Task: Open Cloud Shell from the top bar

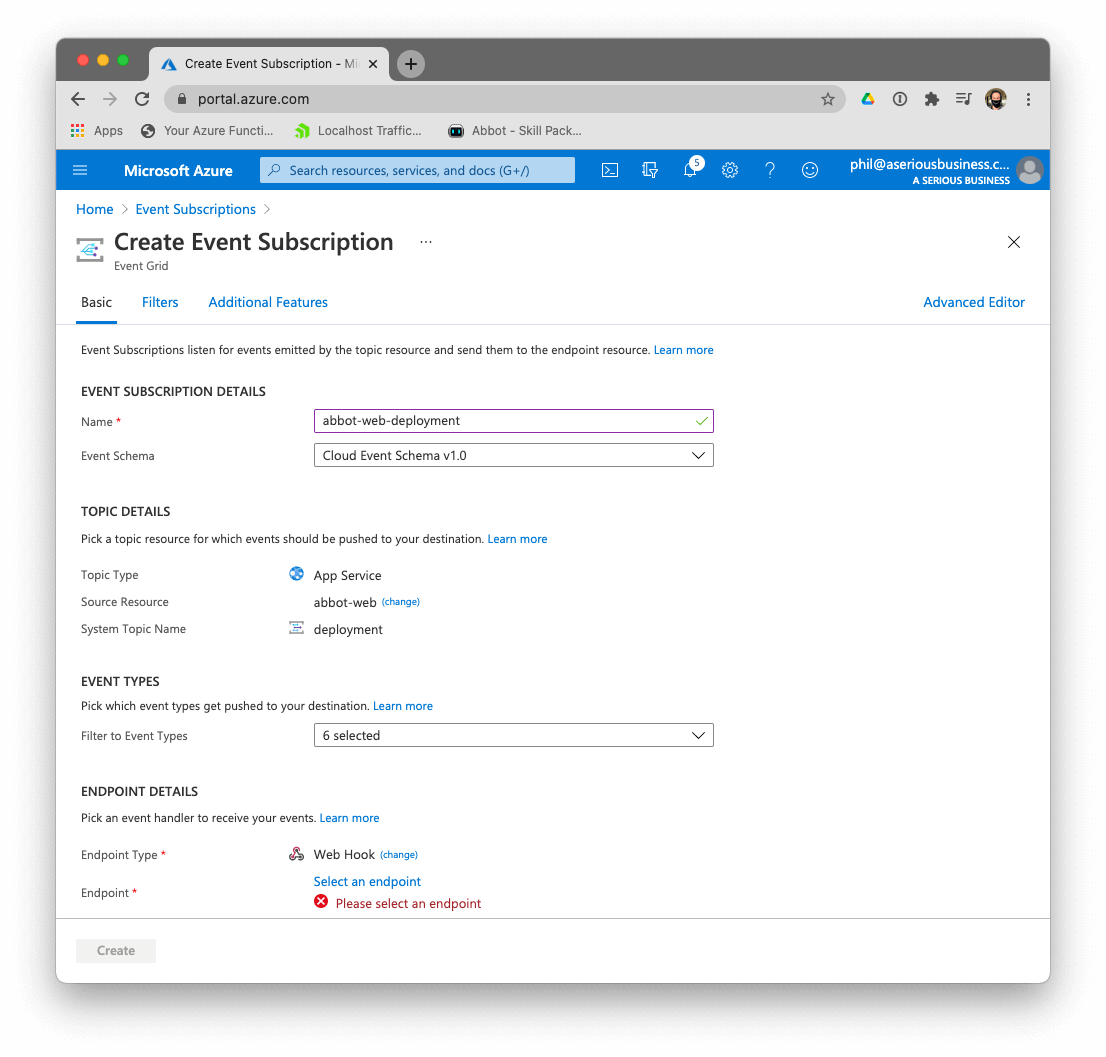Action: click(x=609, y=170)
